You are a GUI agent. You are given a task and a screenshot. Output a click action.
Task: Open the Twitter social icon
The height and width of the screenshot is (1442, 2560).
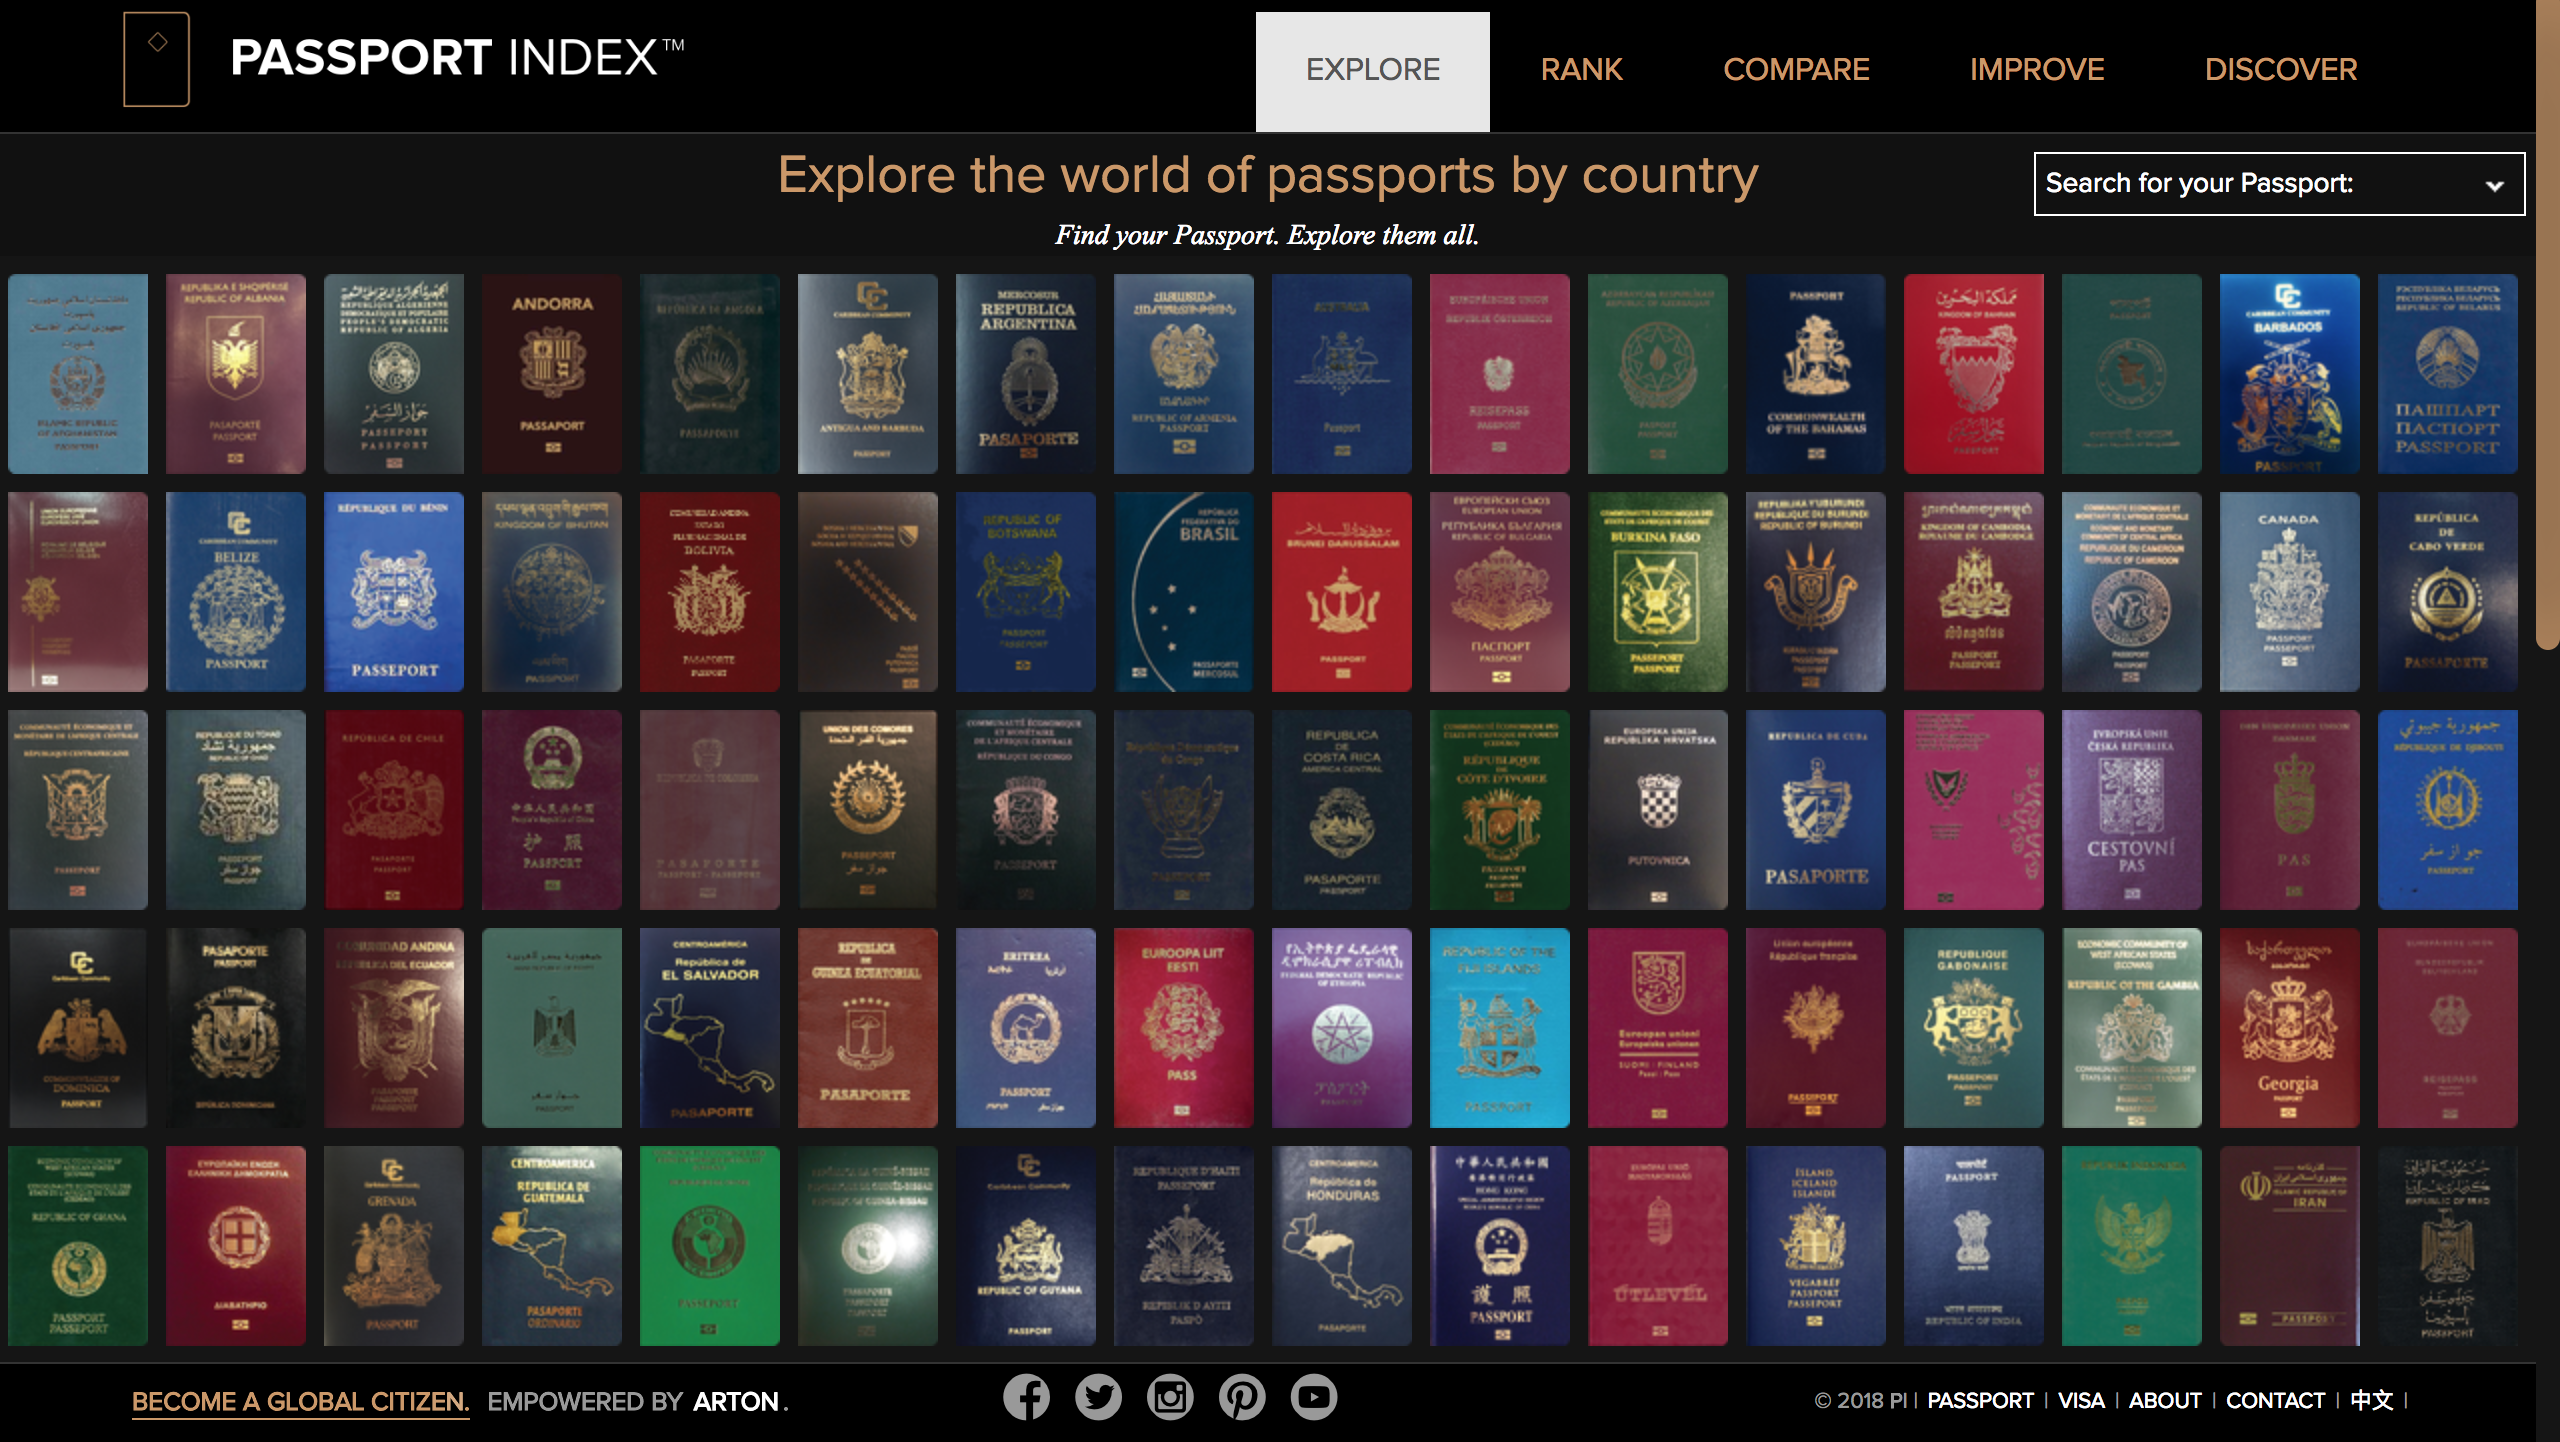[x=1098, y=1397]
